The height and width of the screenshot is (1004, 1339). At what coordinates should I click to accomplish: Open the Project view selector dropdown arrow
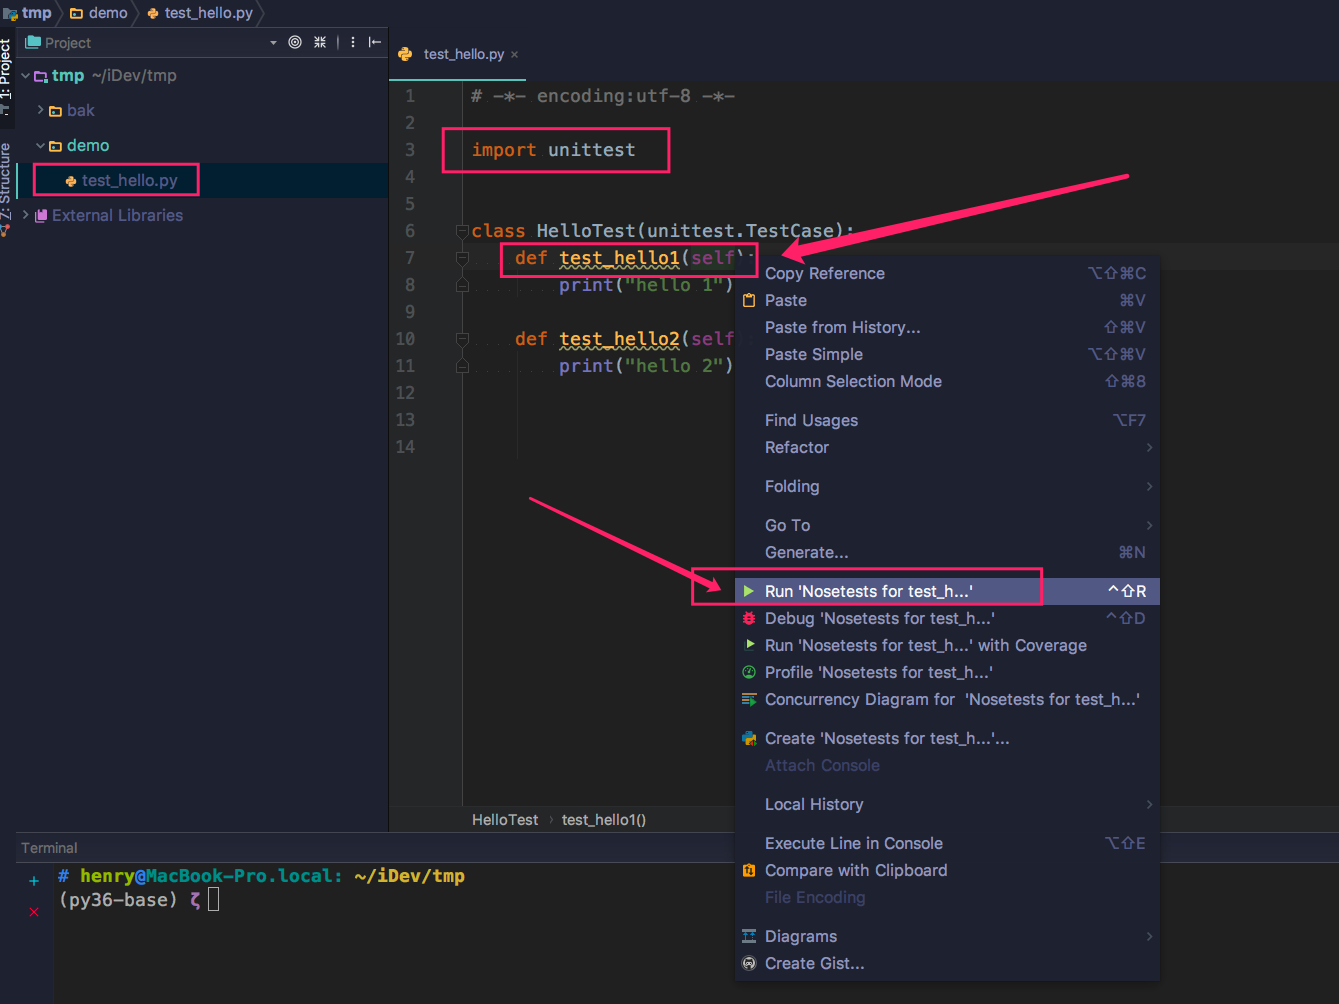[273, 43]
